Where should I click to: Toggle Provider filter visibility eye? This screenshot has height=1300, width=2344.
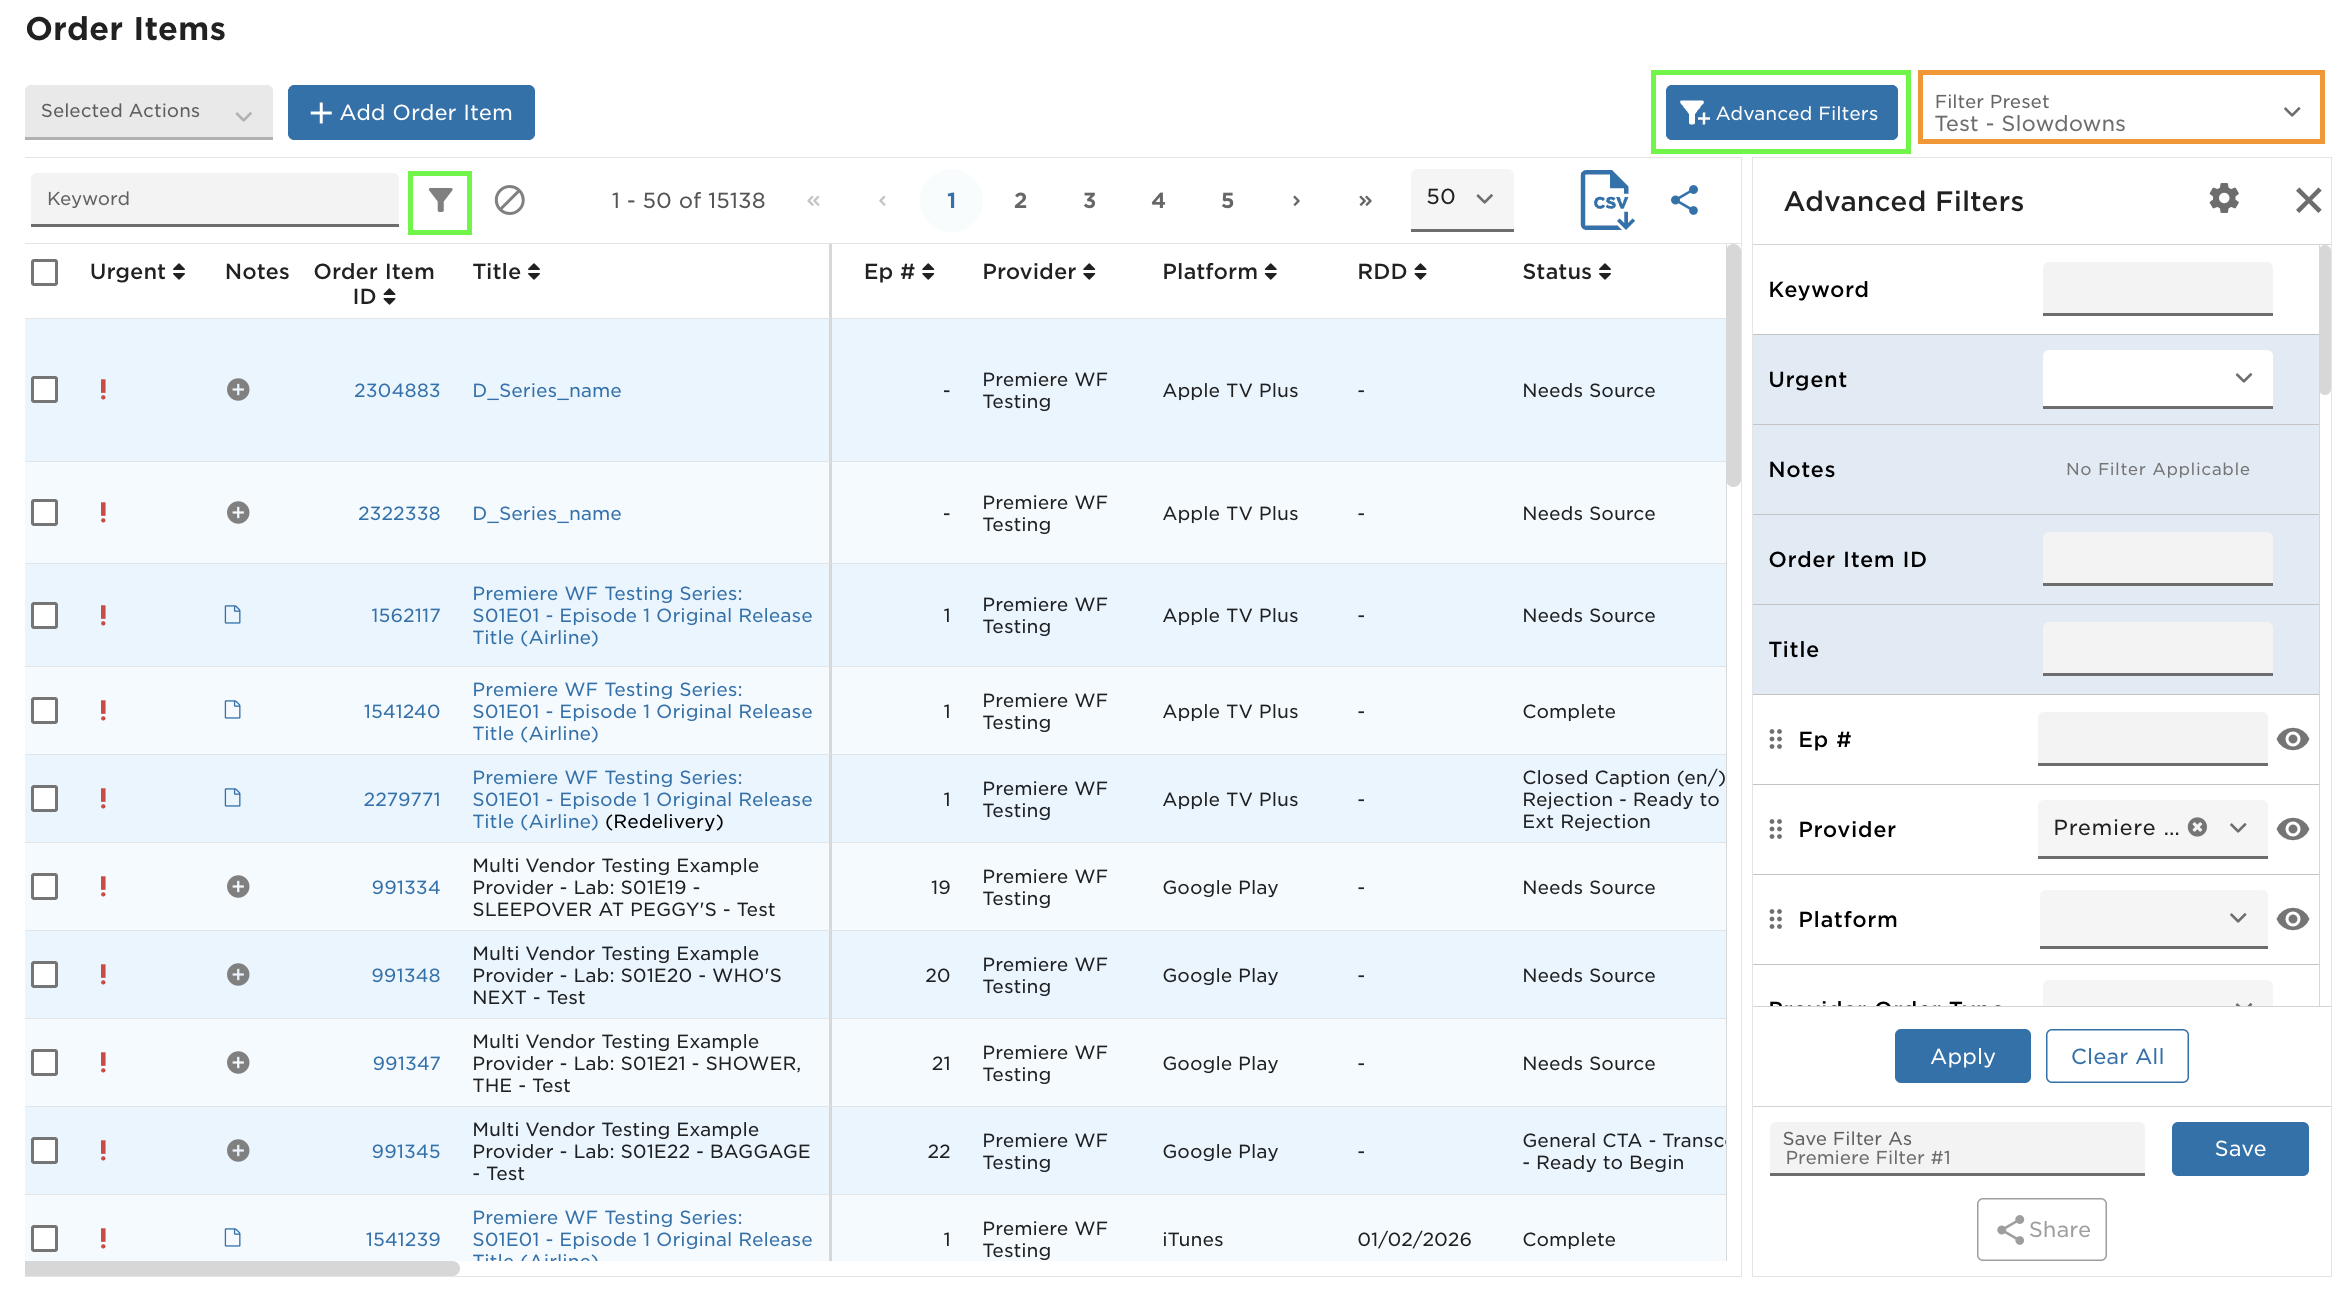2292,829
